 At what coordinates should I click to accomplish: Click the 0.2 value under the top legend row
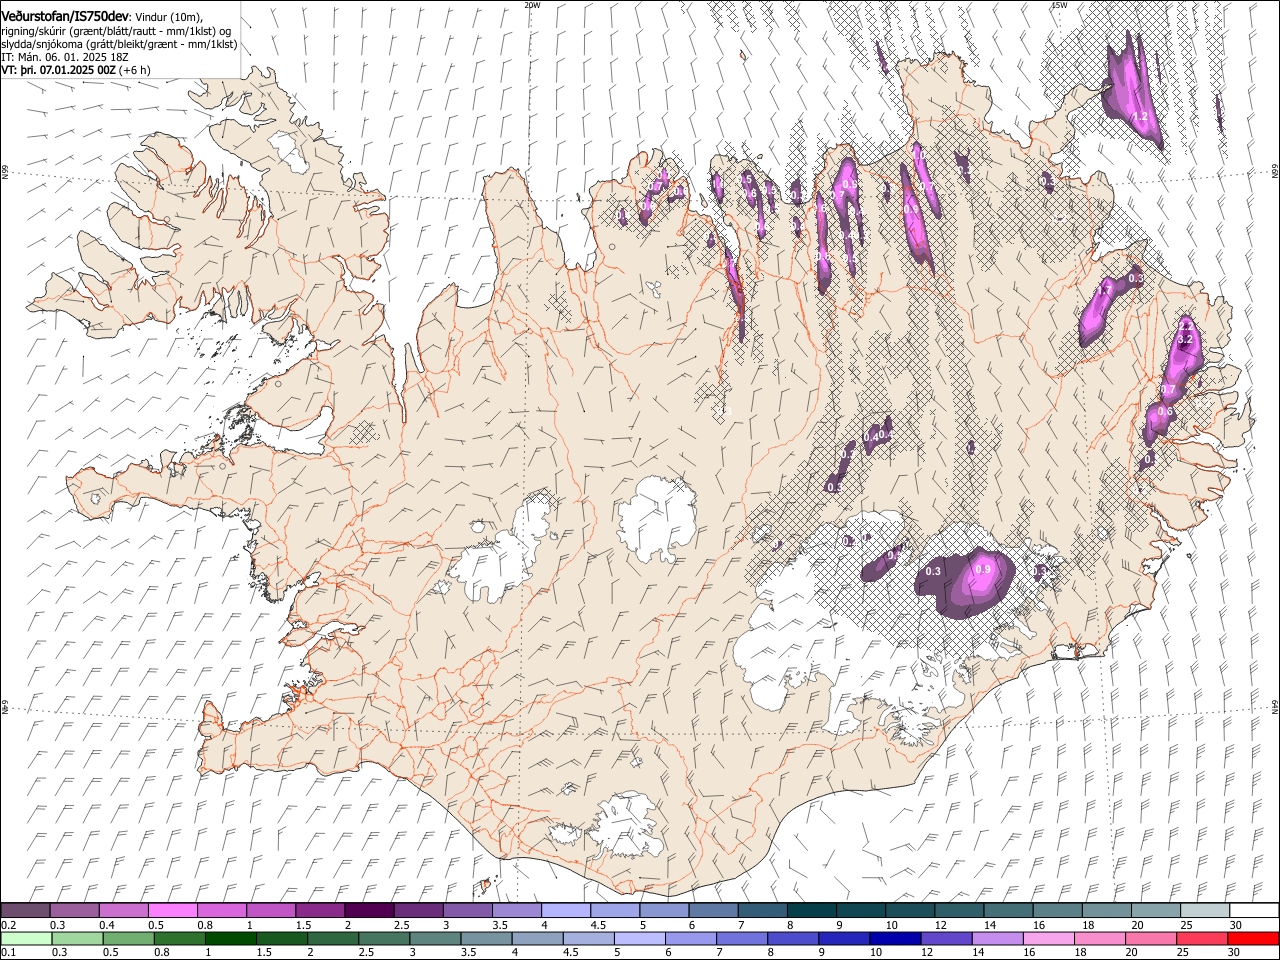click(x=8, y=925)
